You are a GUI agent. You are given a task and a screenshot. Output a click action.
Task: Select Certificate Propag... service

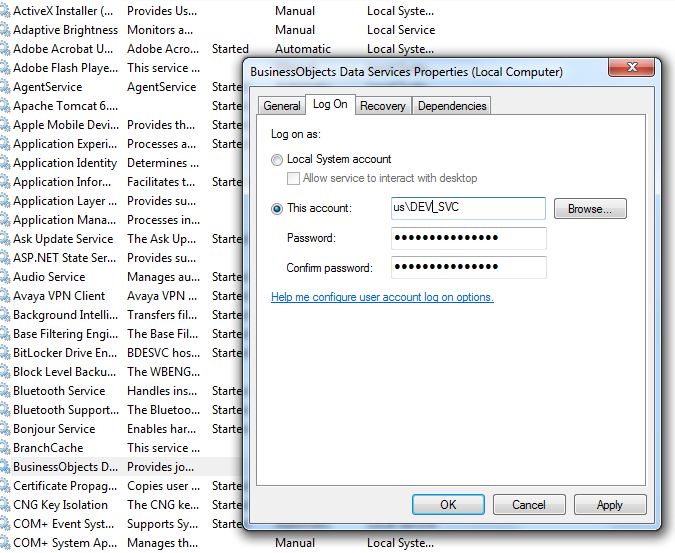[x=65, y=486]
